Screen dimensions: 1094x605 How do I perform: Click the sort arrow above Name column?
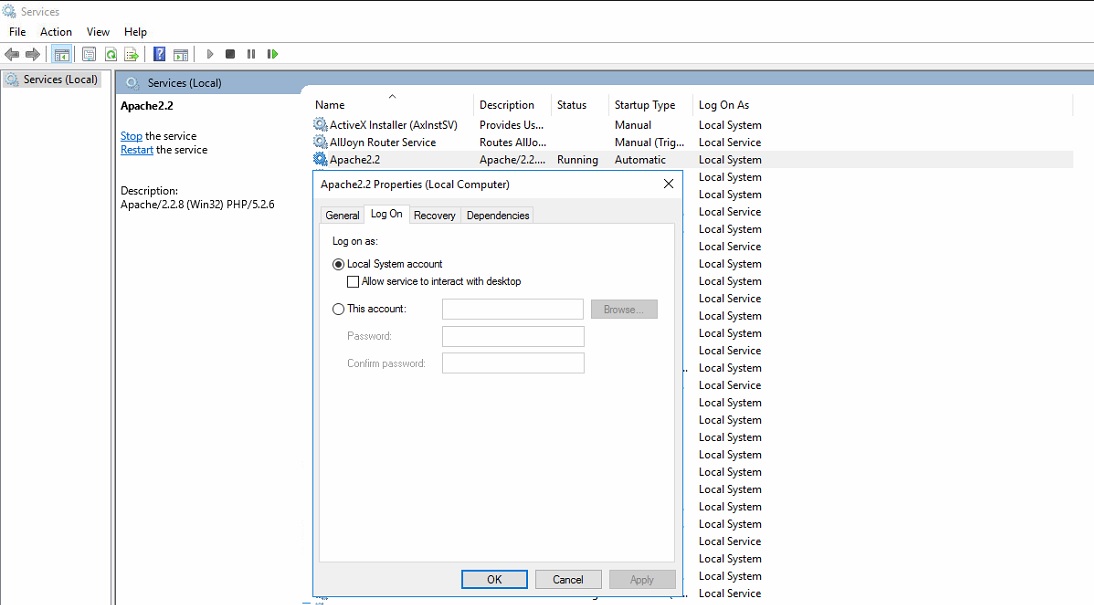pyautogui.click(x=392, y=96)
